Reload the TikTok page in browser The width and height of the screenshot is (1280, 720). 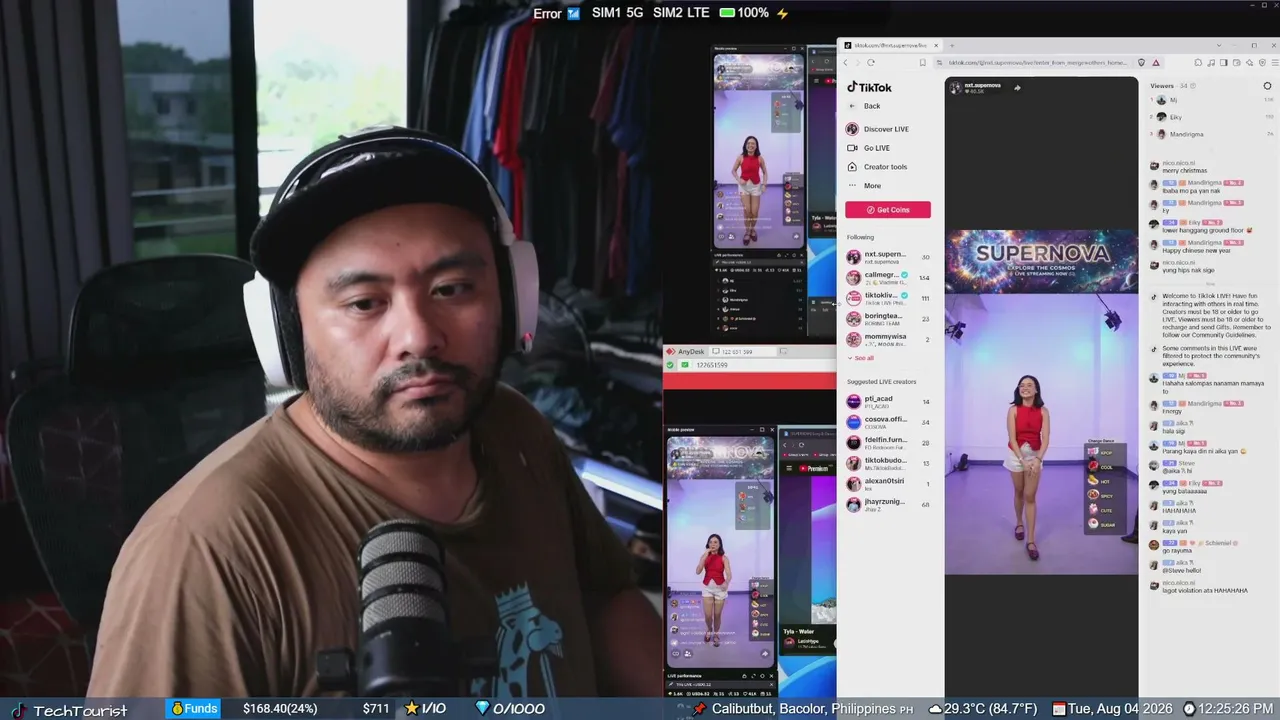tap(871, 62)
